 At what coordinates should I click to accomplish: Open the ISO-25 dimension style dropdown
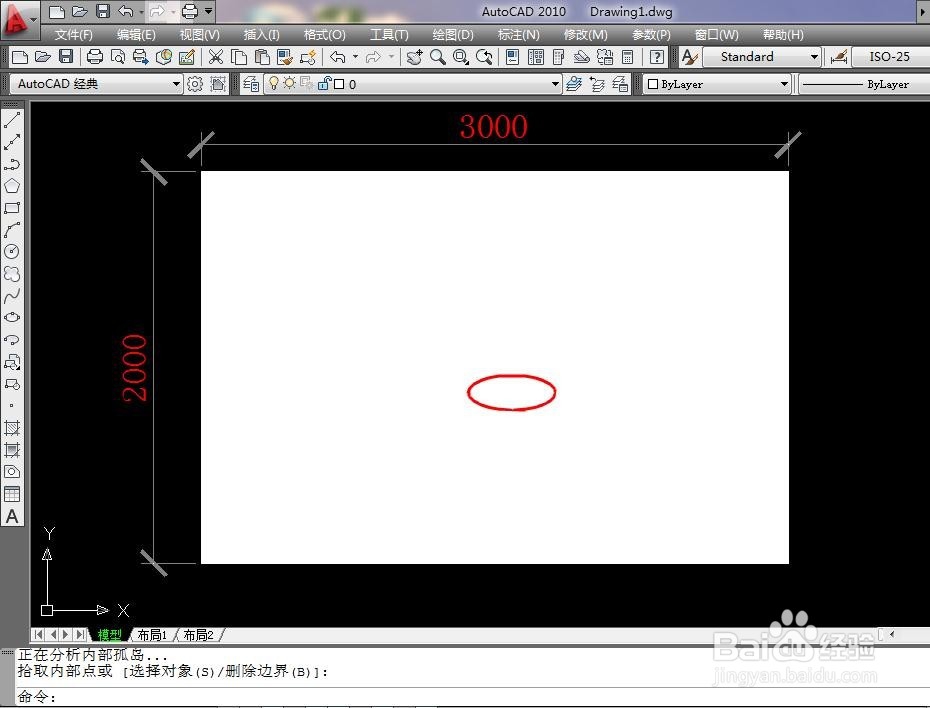point(890,57)
